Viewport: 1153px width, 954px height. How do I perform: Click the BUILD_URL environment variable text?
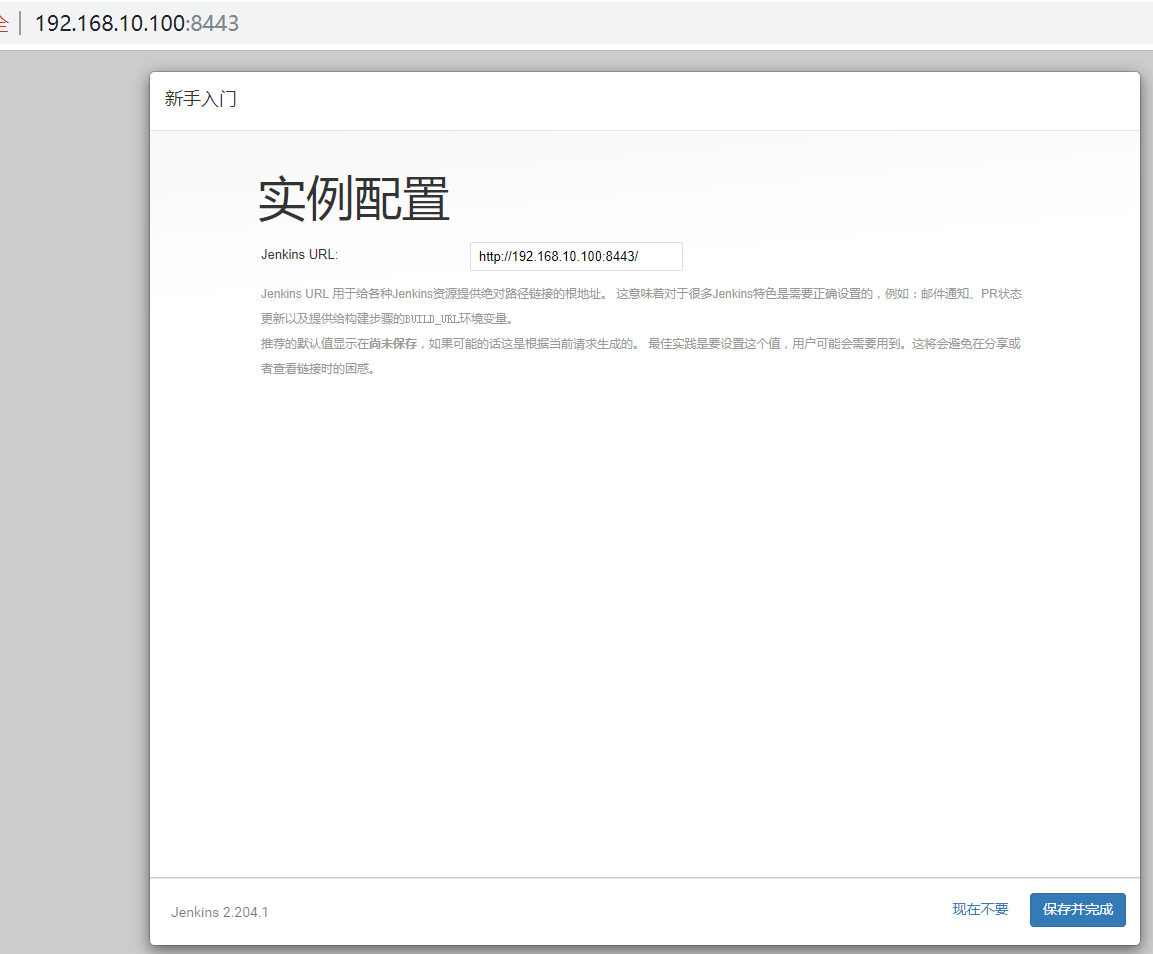pos(432,319)
